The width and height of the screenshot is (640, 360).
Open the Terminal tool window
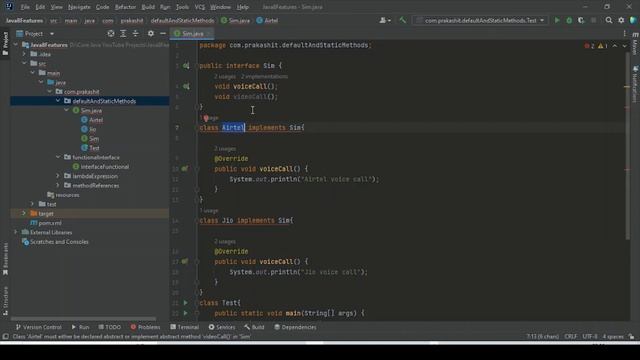click(x=184, y=327)
